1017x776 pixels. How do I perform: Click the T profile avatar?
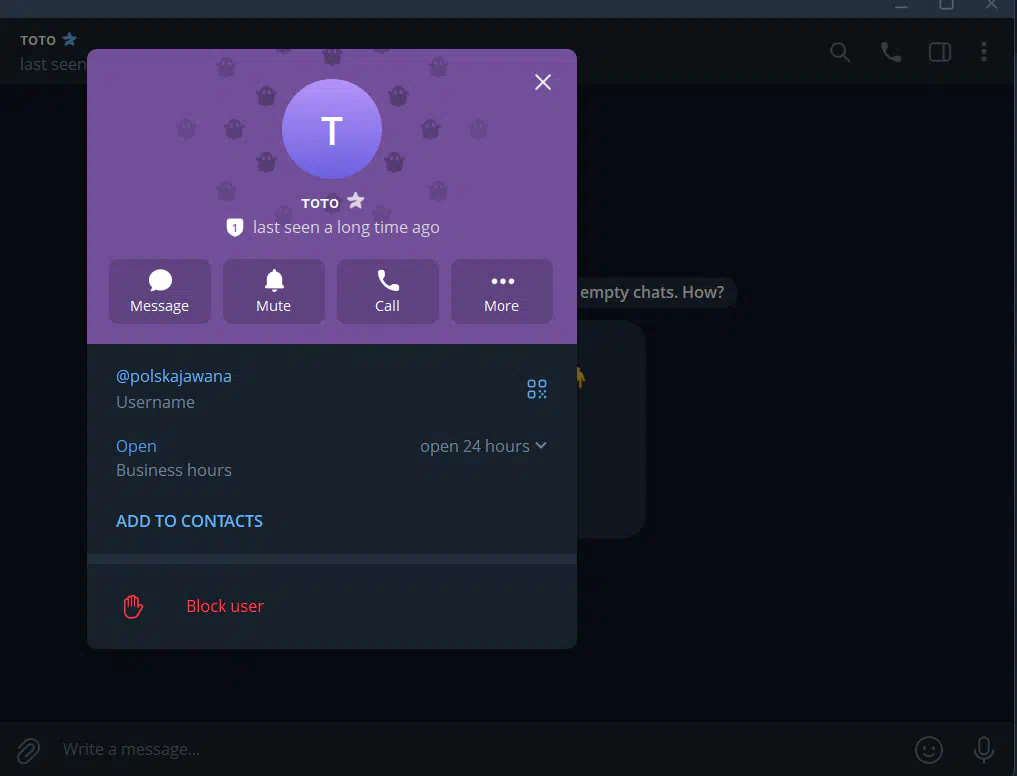pyautogui.click(x=332, y=130)
